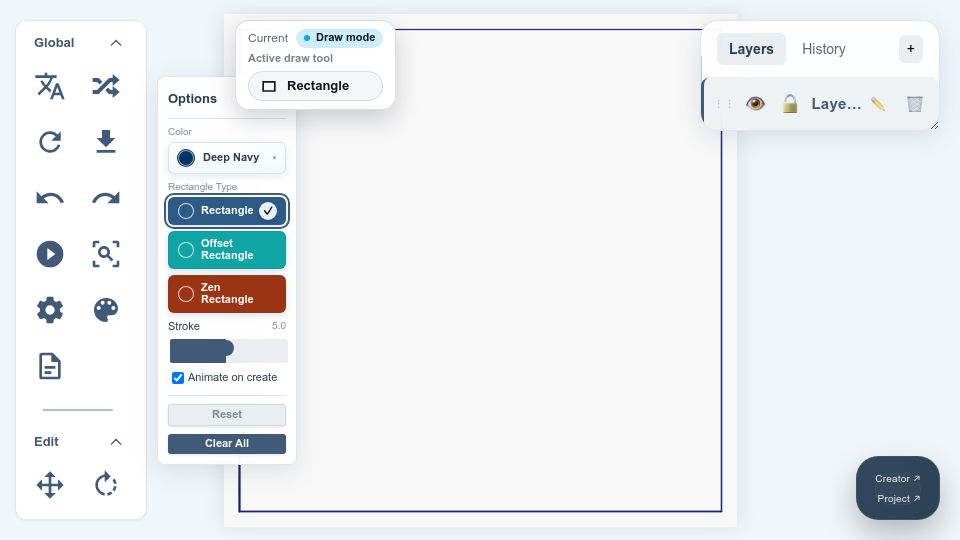Open the Creator link
Screen dimensions: 960x540
pos(897,479)
